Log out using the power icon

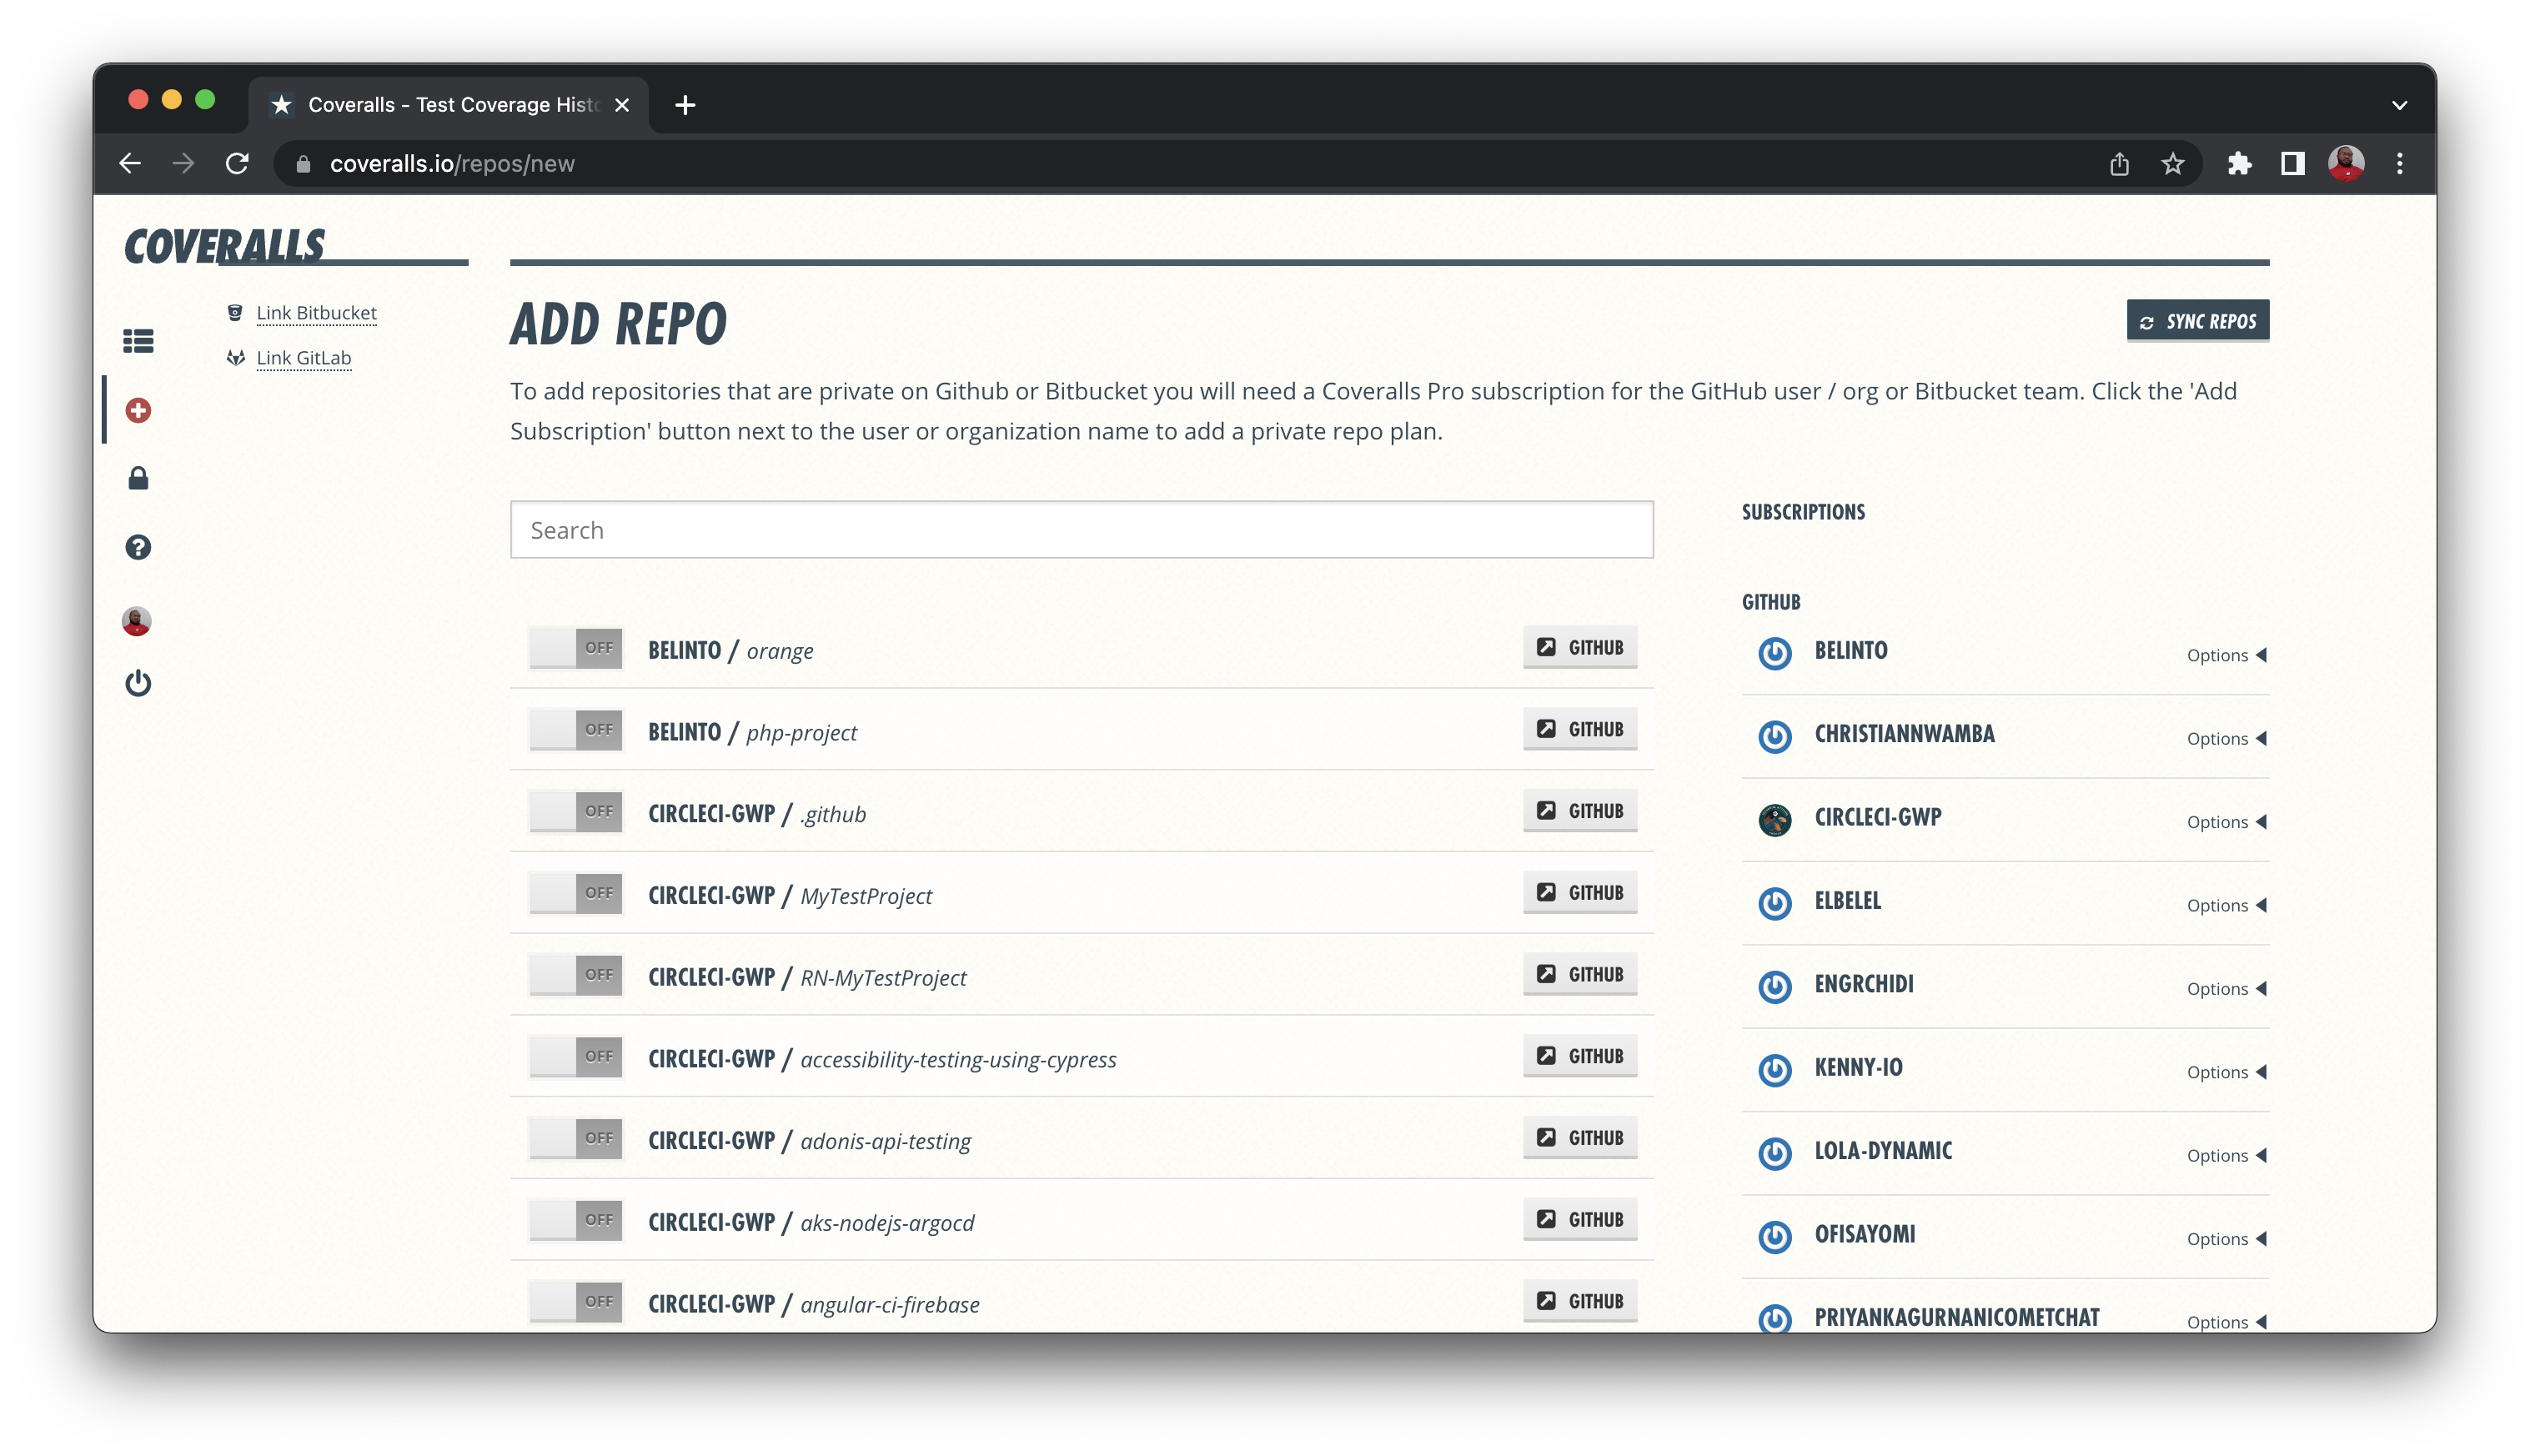(x=138, y=684)
